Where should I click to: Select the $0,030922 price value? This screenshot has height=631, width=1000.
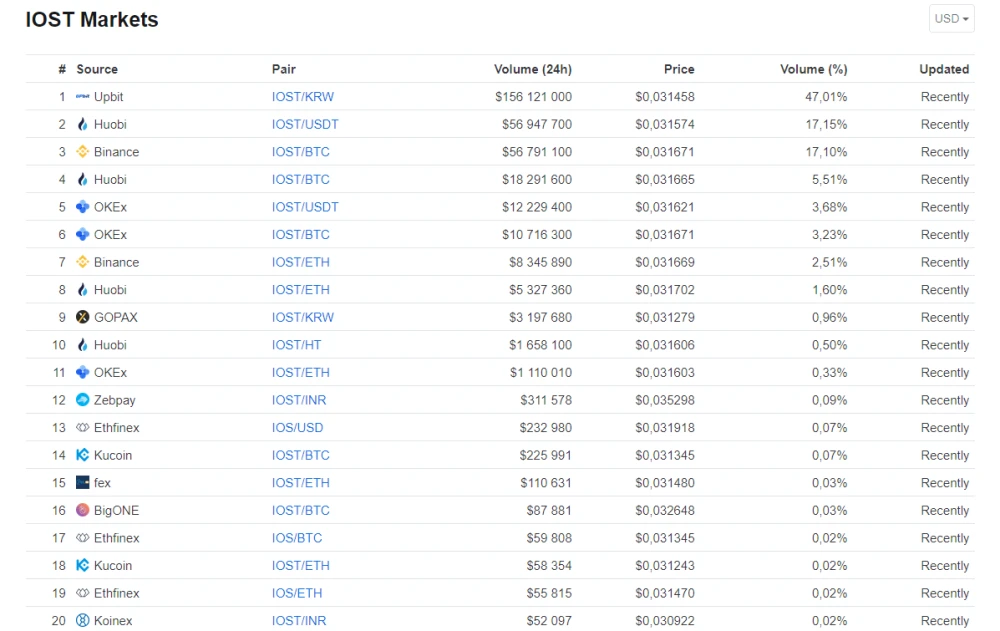click(665, 621)
